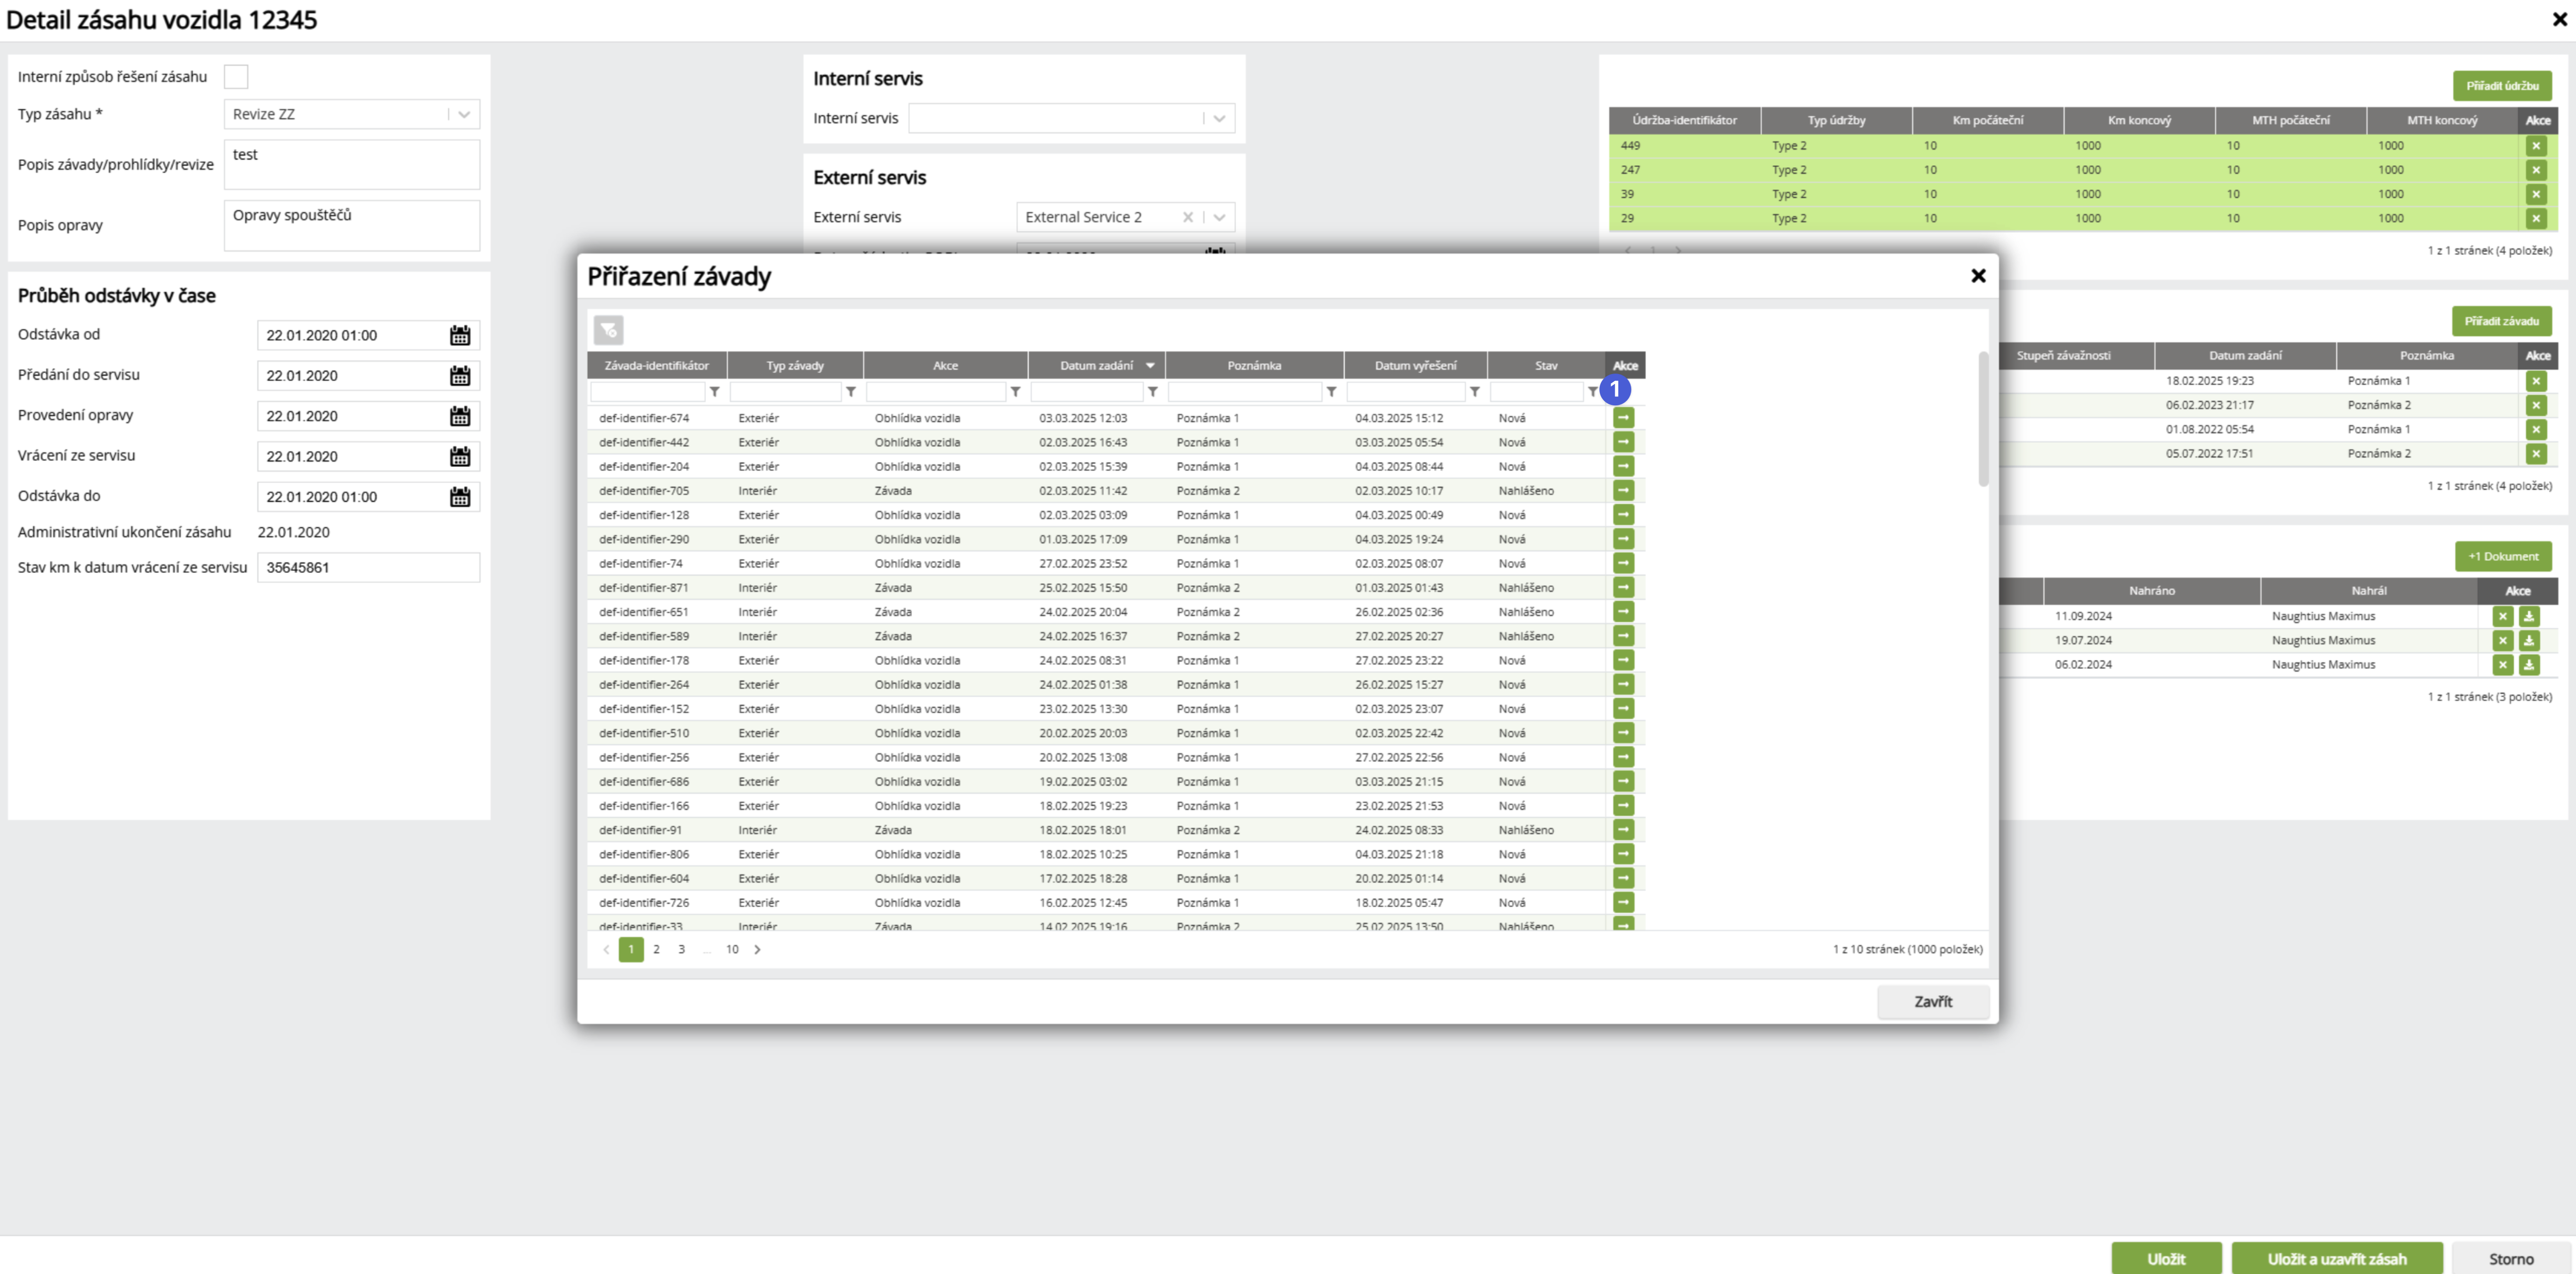The width and height of the screenshot is (2576, 1274).
Task: Open the Interní servis dropdown
Action: pyautogui.click(x=1219, y=119)
